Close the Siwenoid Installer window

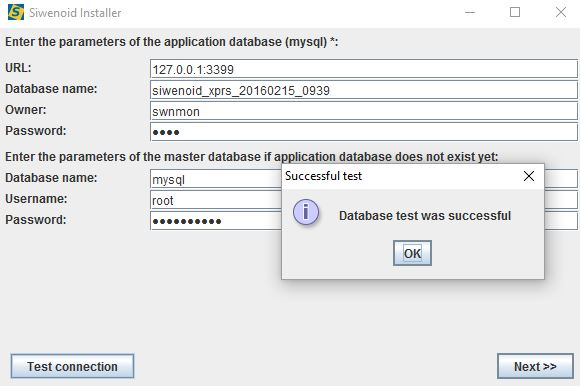pos(561,12)
